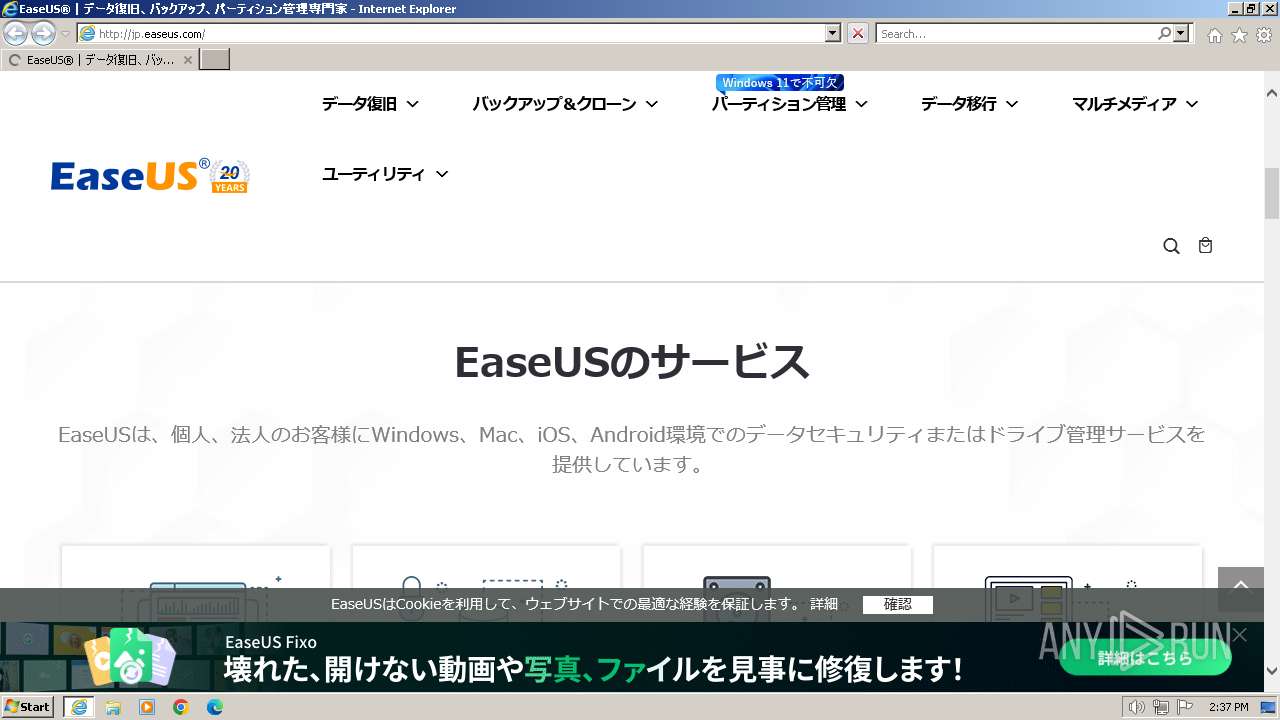Image resolution: width=1280 pixels, height=720 pixels.
Task: Click the 確認 cookie confirm button
Action: 898,604
